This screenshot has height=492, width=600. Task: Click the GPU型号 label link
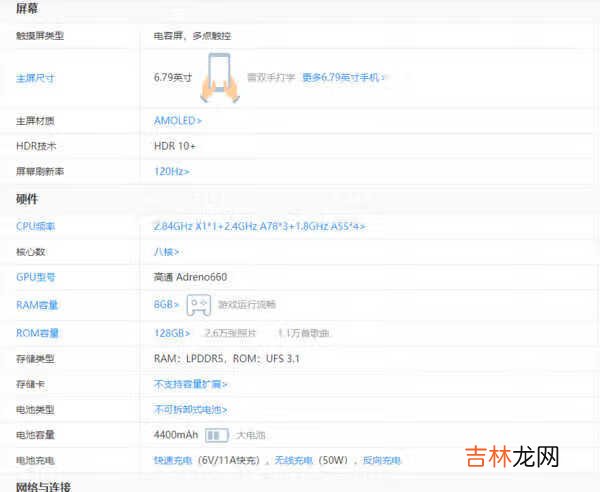pyautogui.click(x=36, y=276)
